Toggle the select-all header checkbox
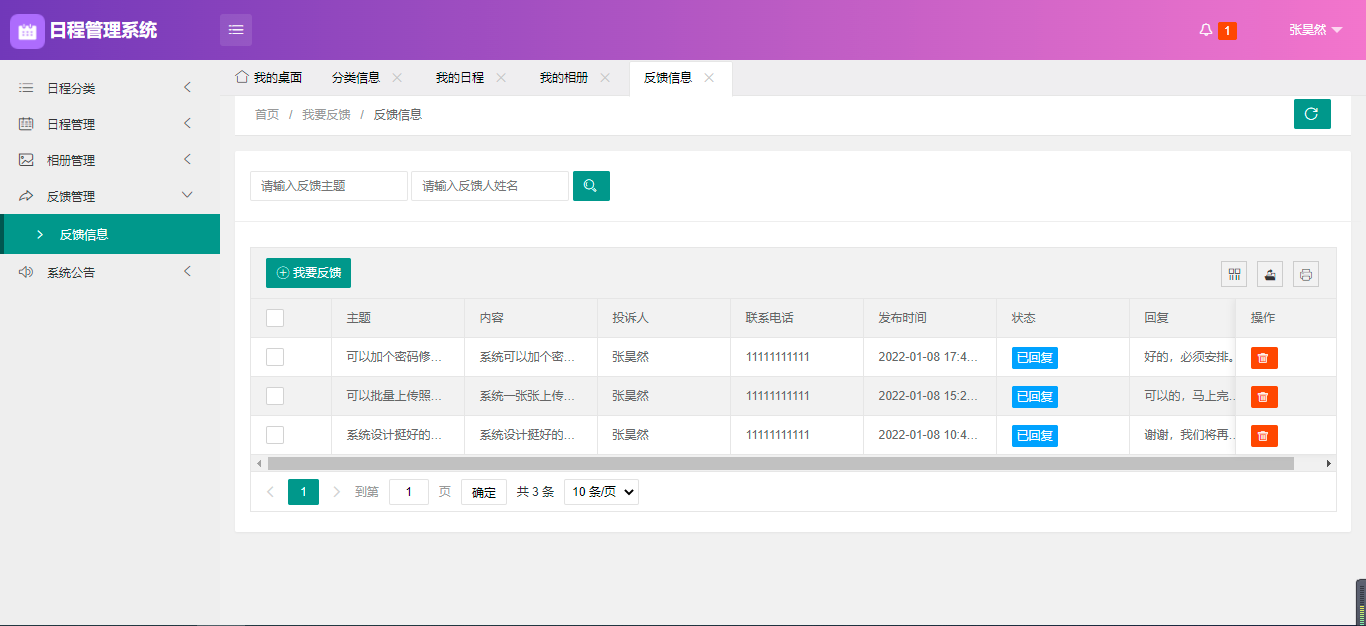The height and width of the screenshot is (626, 1366). pyautogui.click(x=275, y=318)
